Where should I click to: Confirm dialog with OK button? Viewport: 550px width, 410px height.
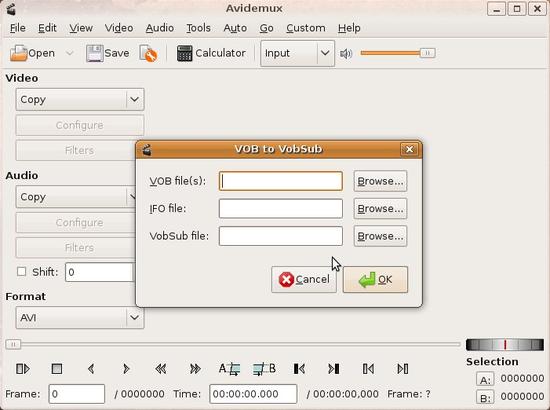click(375, 280)
